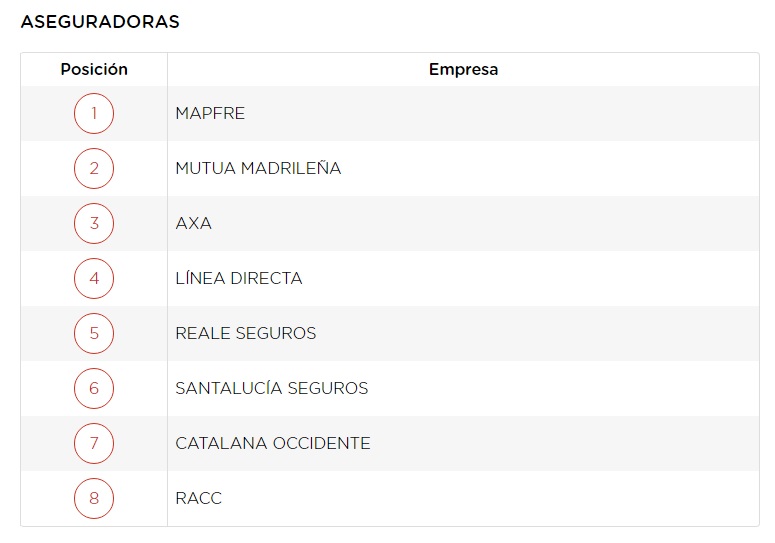Viewport: 775px width, 543px height.
Task: Select the circled number 7 icon
Action: tap(94, 443)
